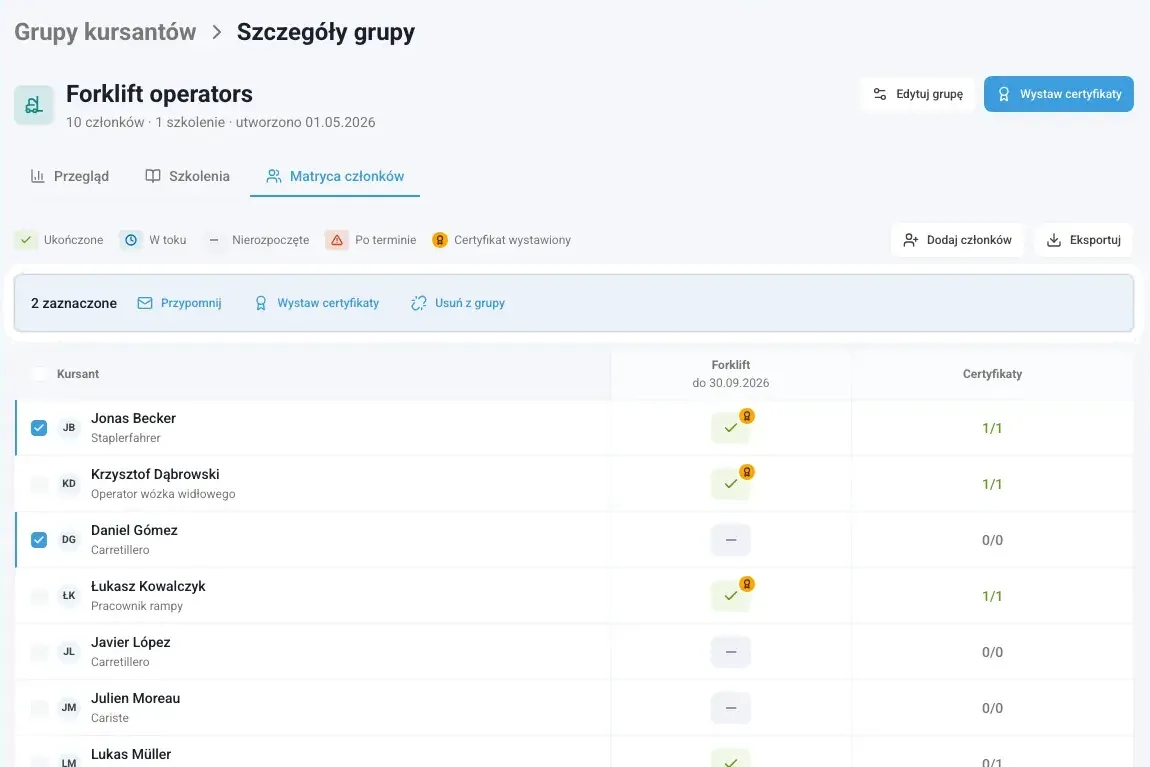Tick Javier López's row checkbox
The width and height of the screenshot is (1150, 767).
[39, 652]
